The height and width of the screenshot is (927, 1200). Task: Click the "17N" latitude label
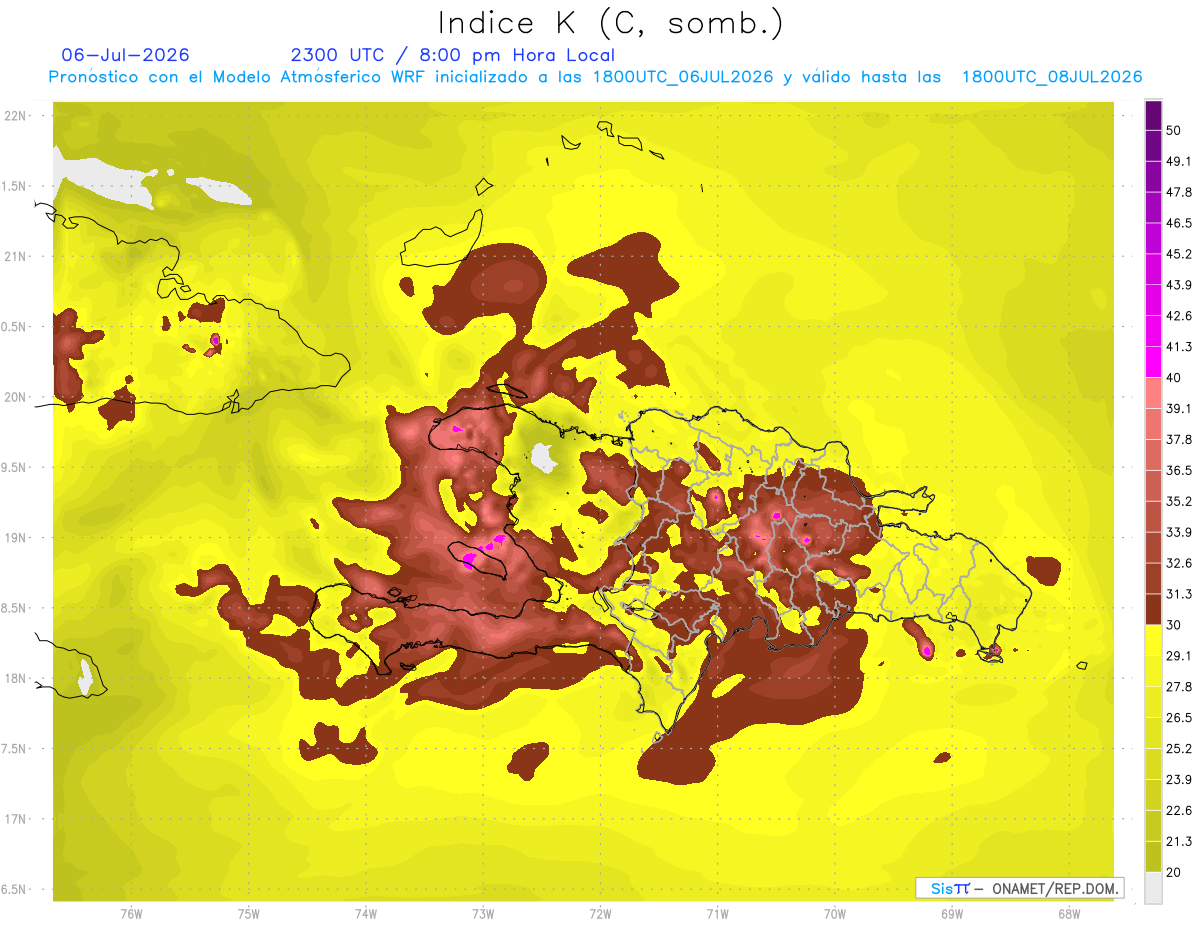[15, 819]
